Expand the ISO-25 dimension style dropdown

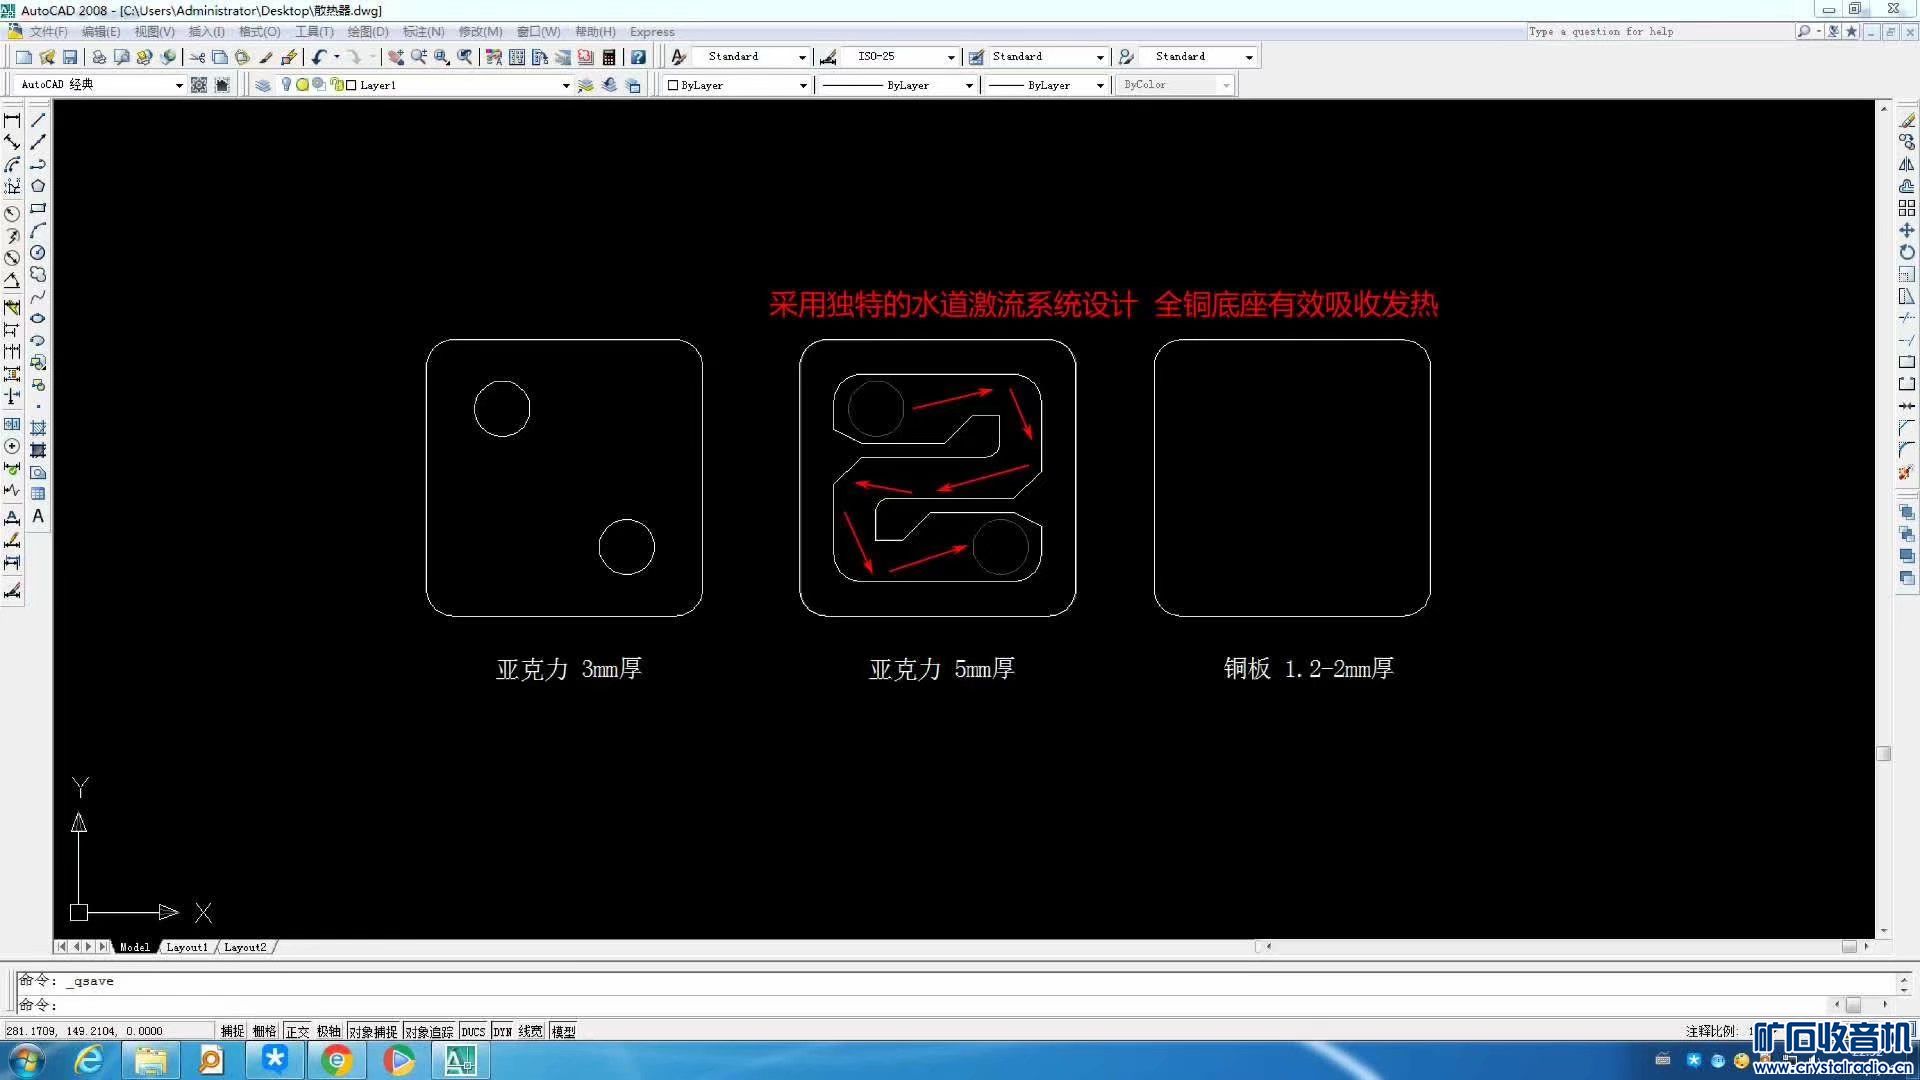[951, 57]
